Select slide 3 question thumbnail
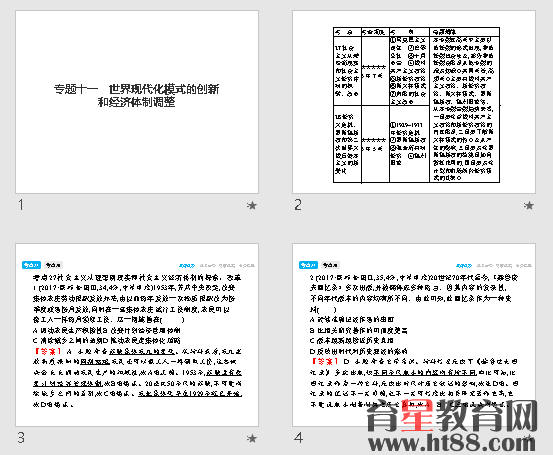Screen dimensions: 553x455 (137, 335)
